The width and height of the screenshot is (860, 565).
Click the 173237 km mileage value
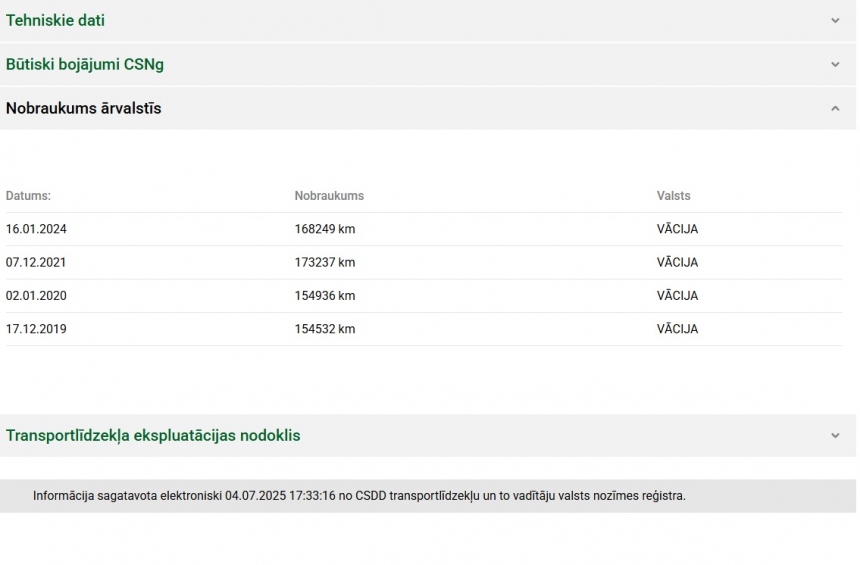(x=325, y=262)
